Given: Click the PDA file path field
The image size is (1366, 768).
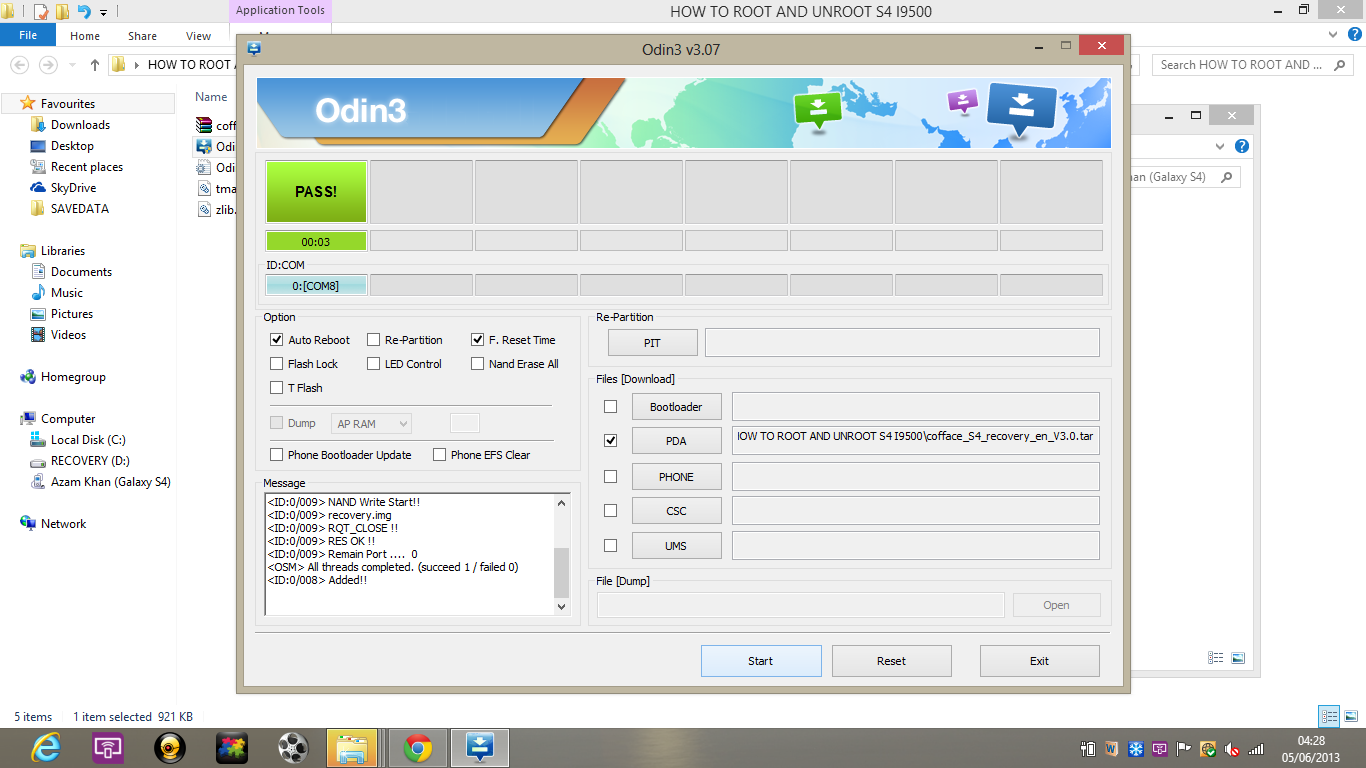Looking at the screenshot, I should click(916, 441).
